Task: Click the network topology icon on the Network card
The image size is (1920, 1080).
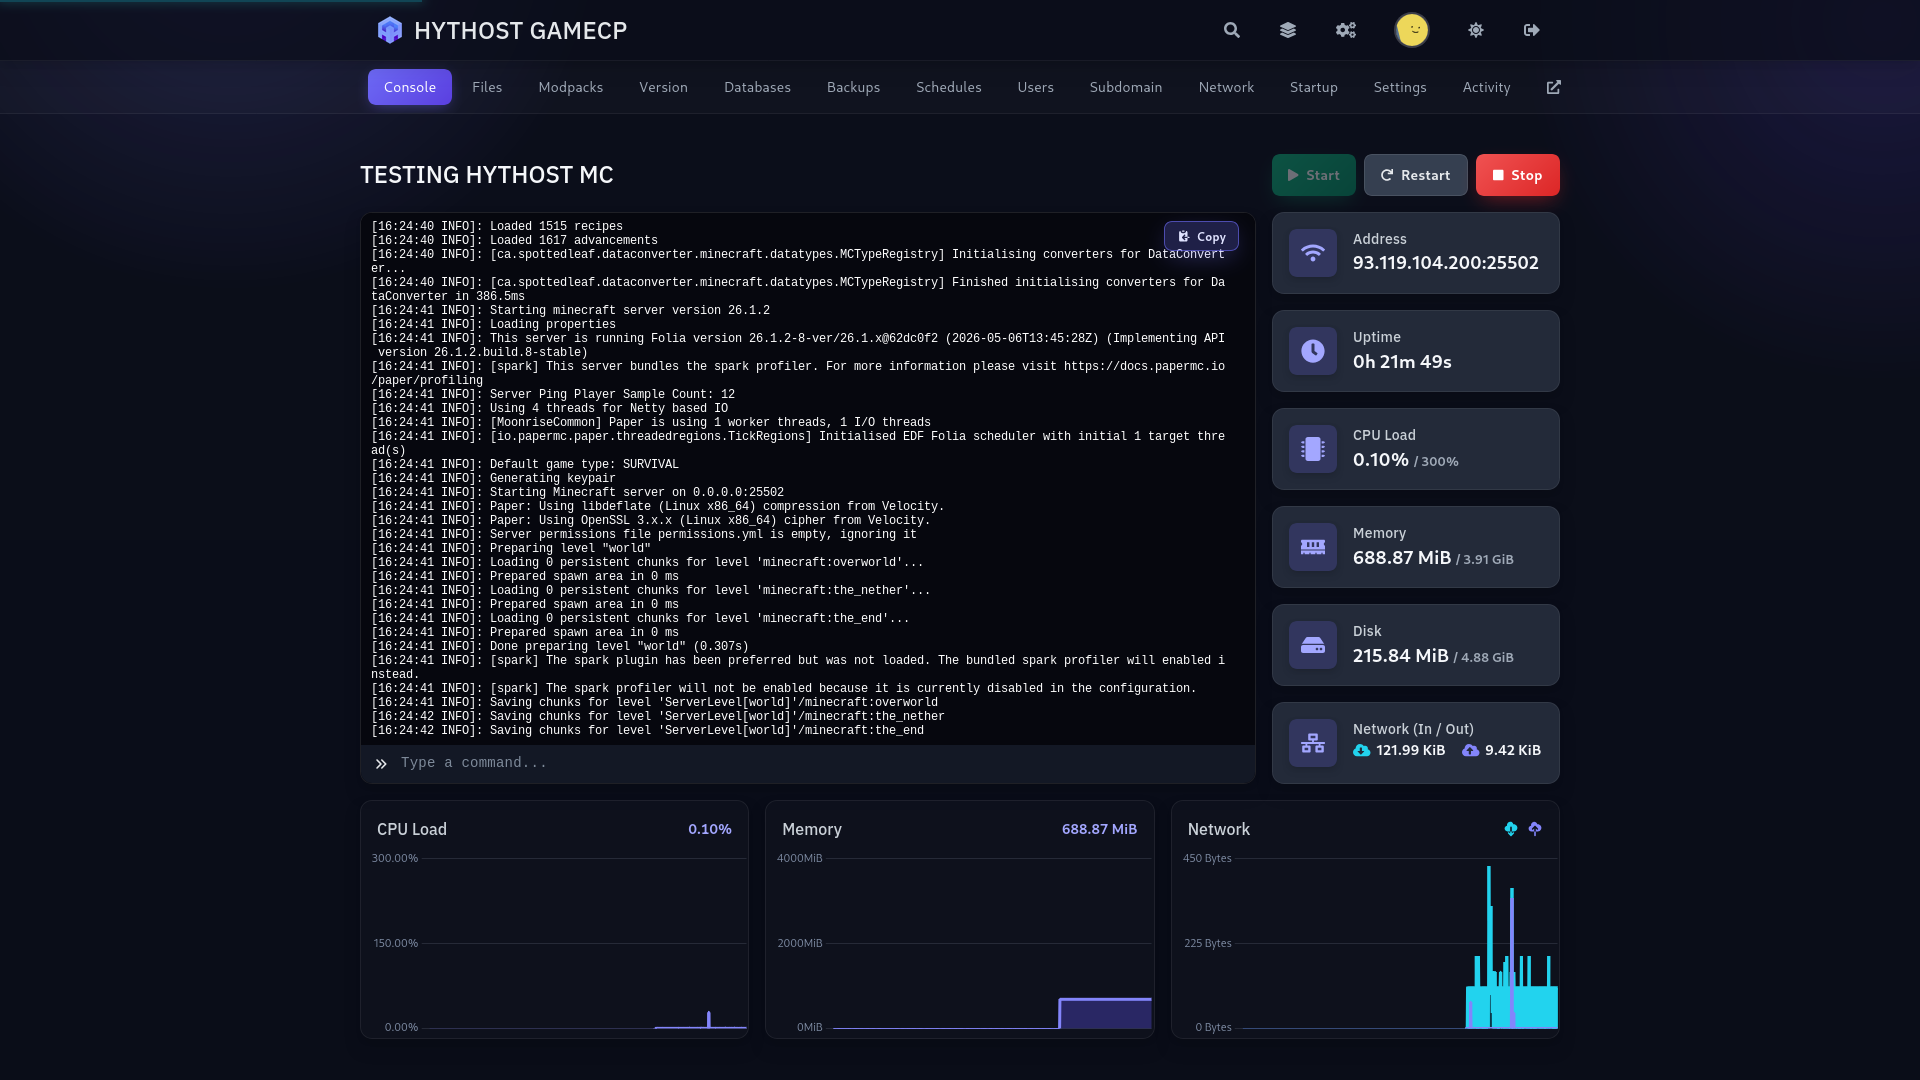Action: [x=1313, y=743]
